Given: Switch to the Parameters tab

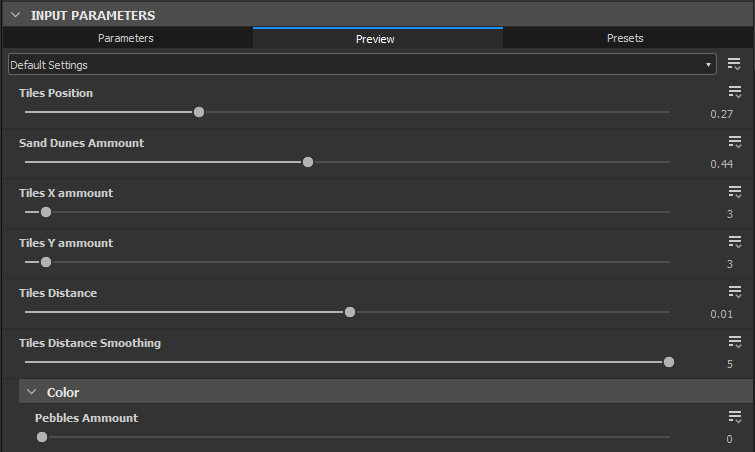Looking at the screenshot, I should click(x=126, y=38).
